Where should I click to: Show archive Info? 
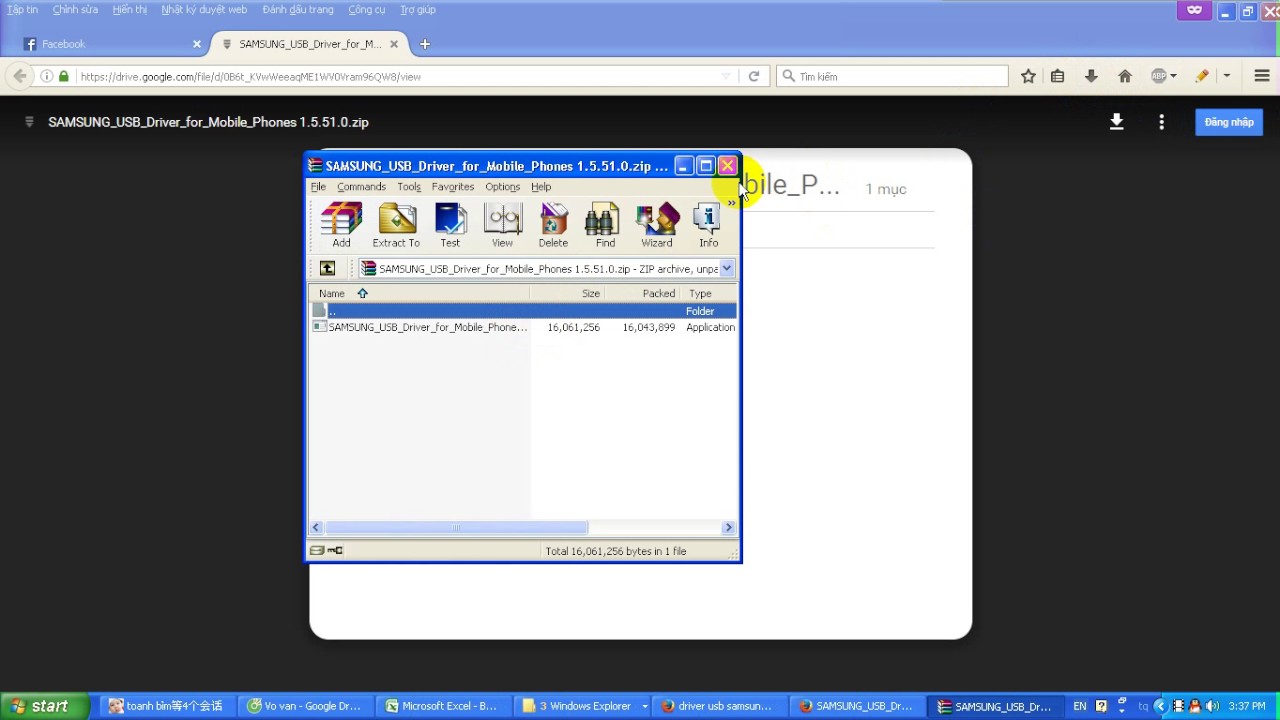(x=708, y=225)
